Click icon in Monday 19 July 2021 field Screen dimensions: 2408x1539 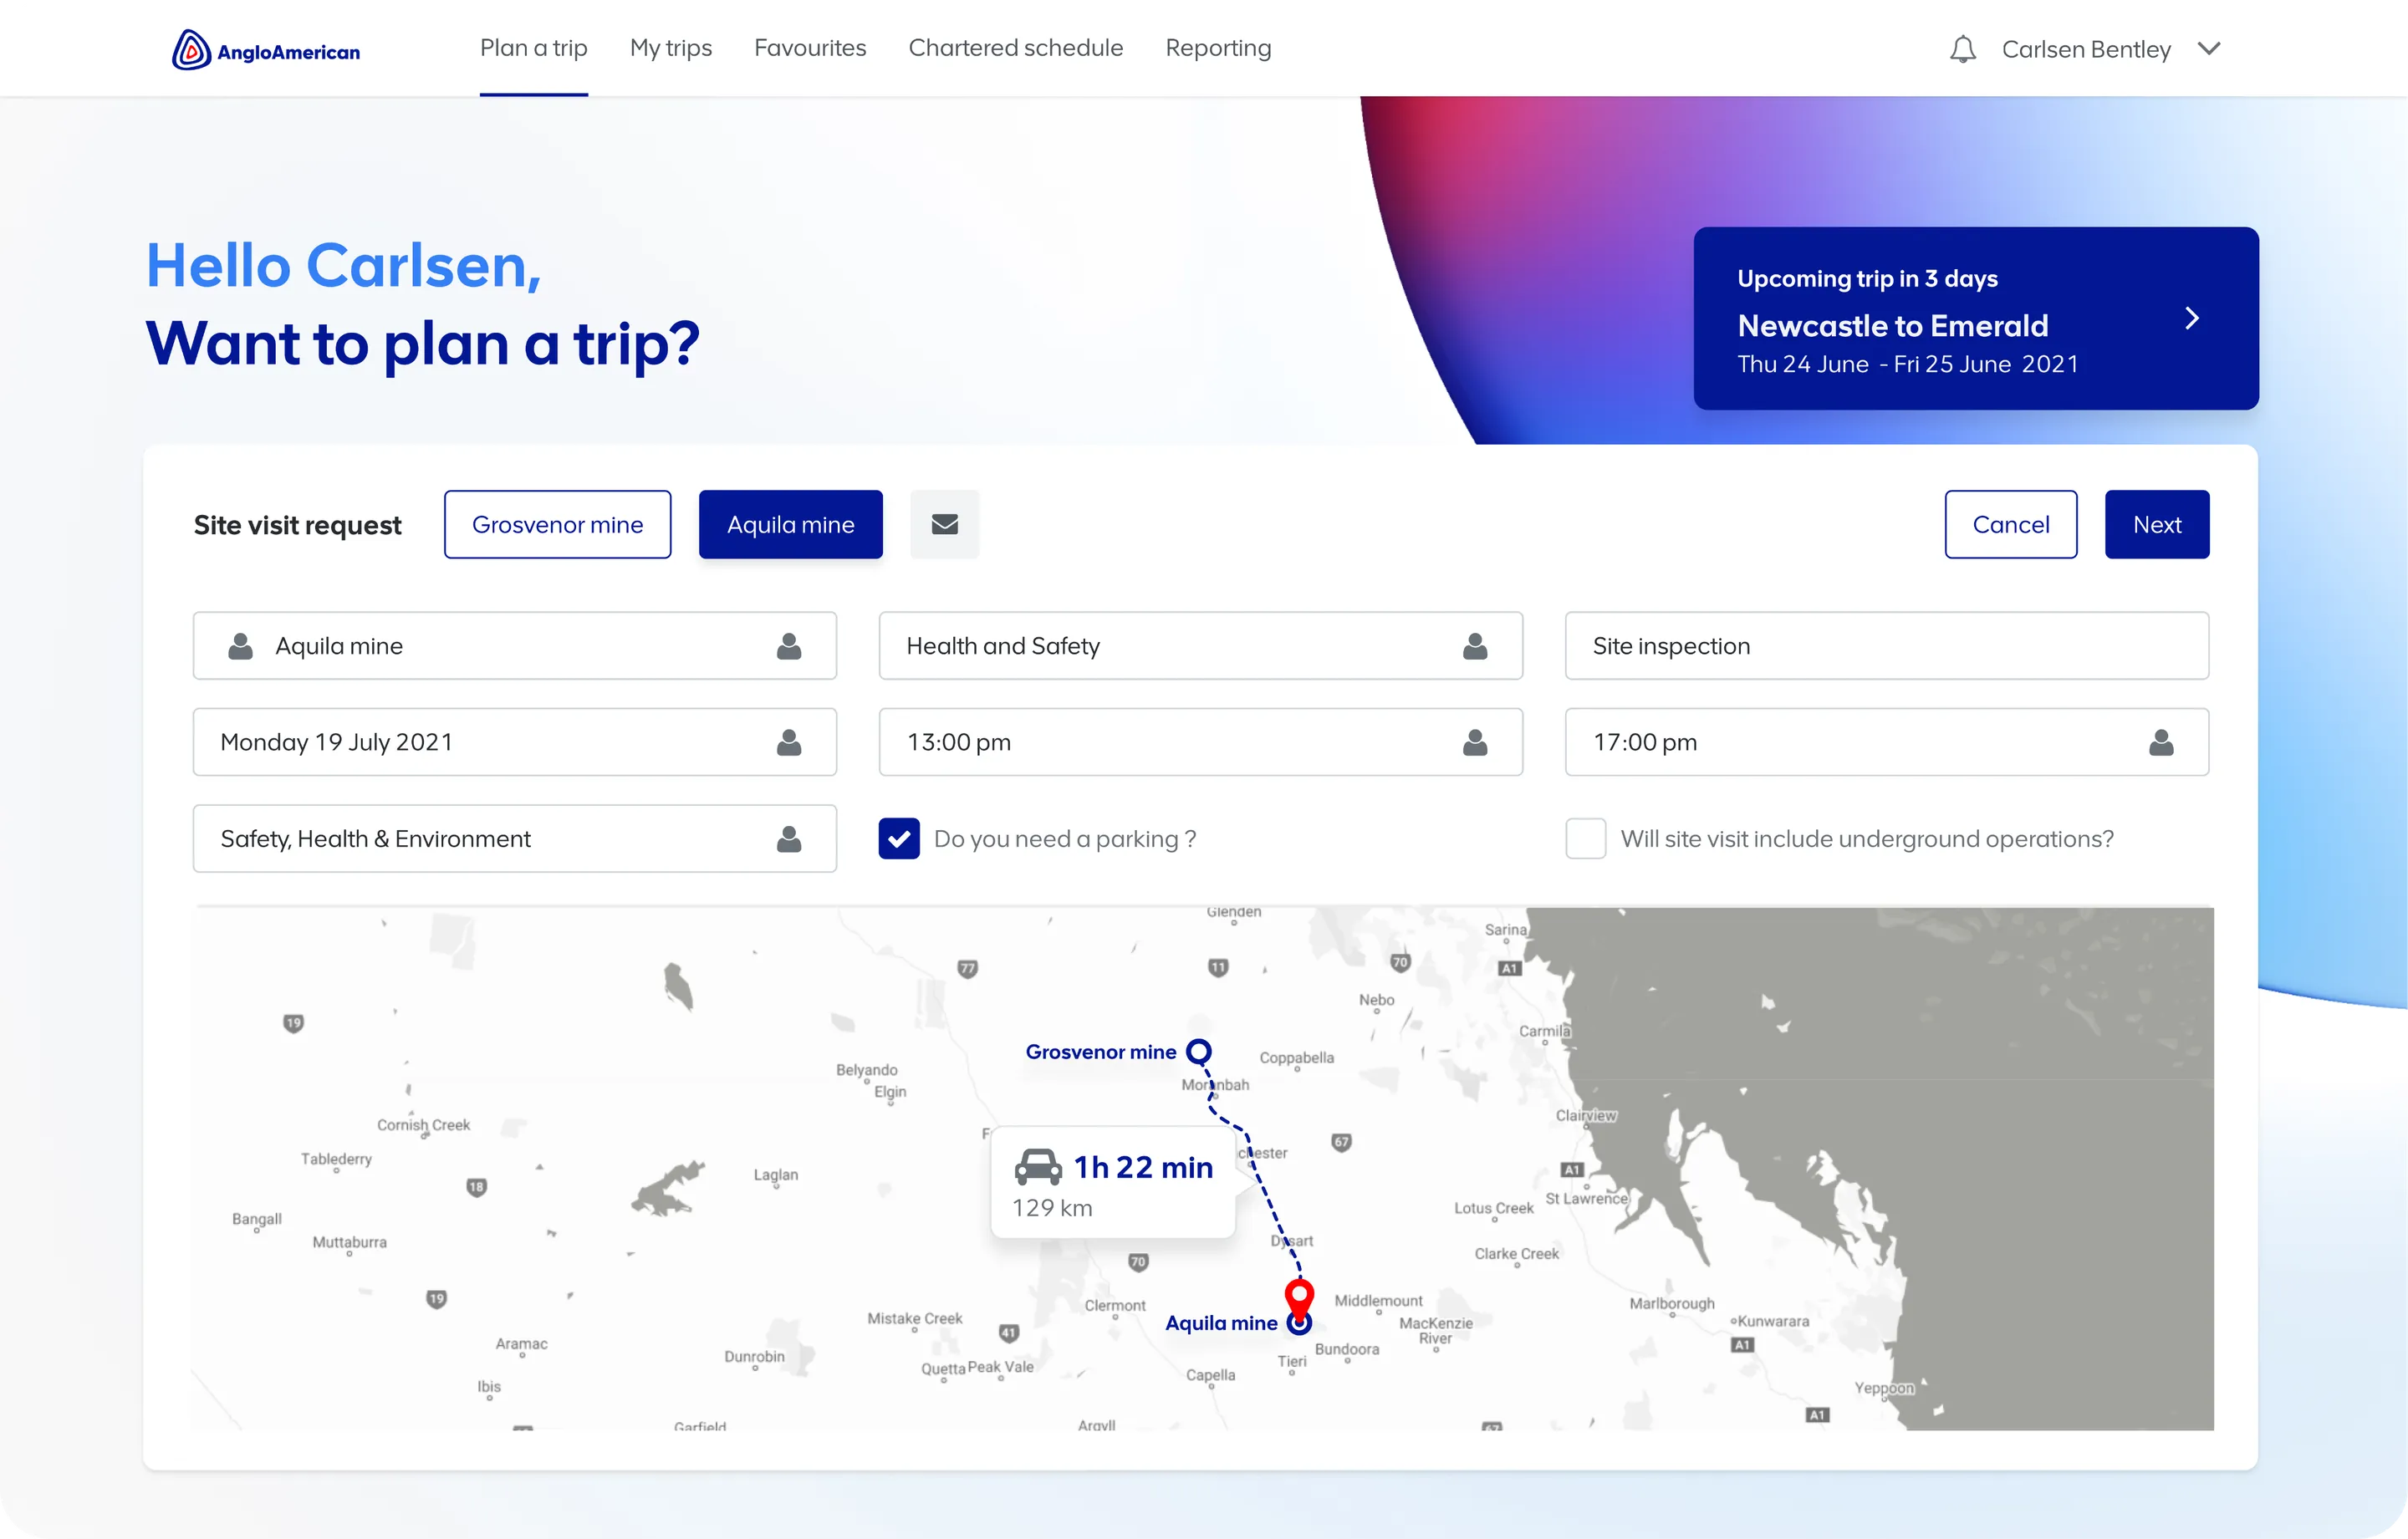(x=789, y=742)
